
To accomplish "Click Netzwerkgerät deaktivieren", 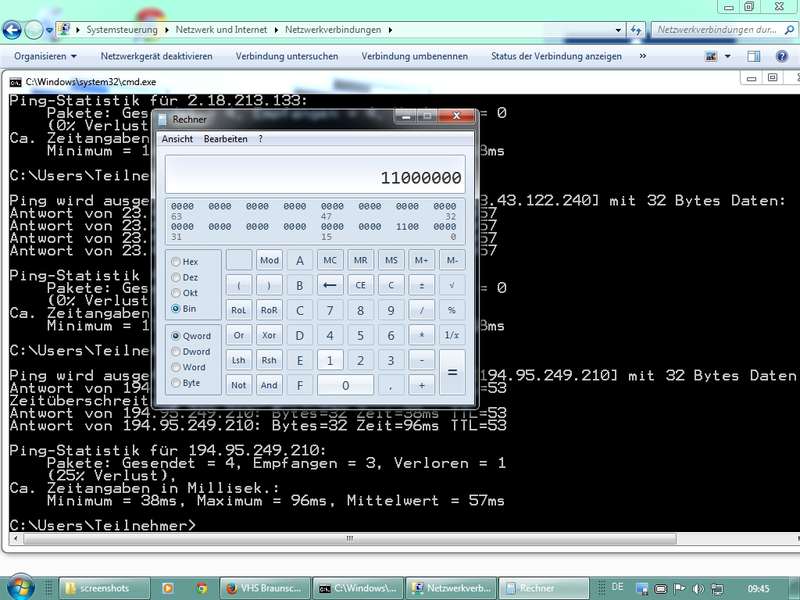I will coord(156,56).
